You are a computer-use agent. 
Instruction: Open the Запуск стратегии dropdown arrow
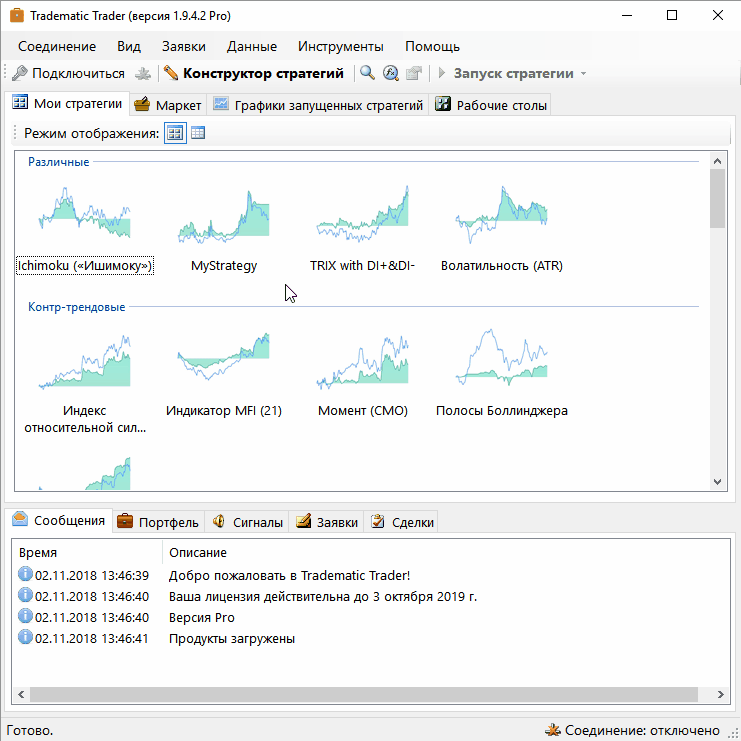point(583,74)
